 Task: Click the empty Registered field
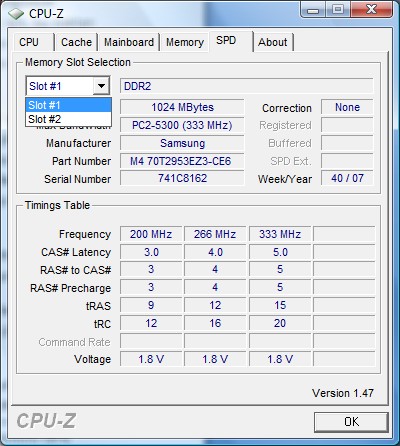point(347,125)
